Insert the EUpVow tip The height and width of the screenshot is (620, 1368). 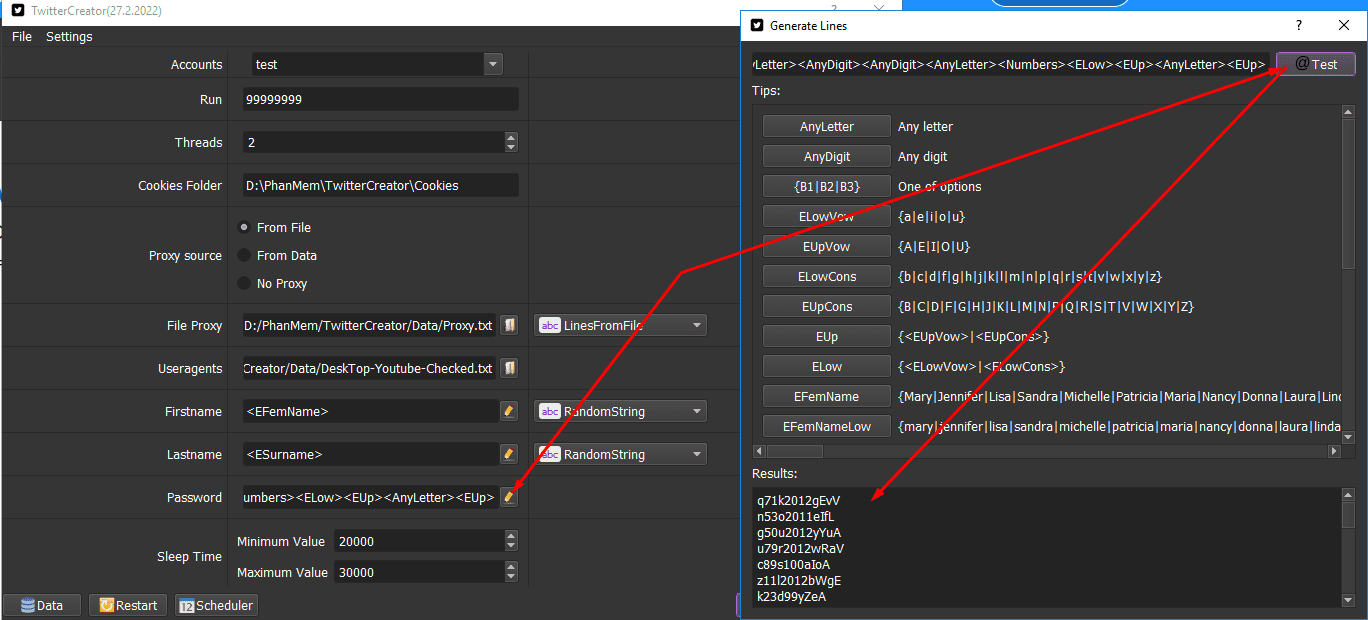827,246
